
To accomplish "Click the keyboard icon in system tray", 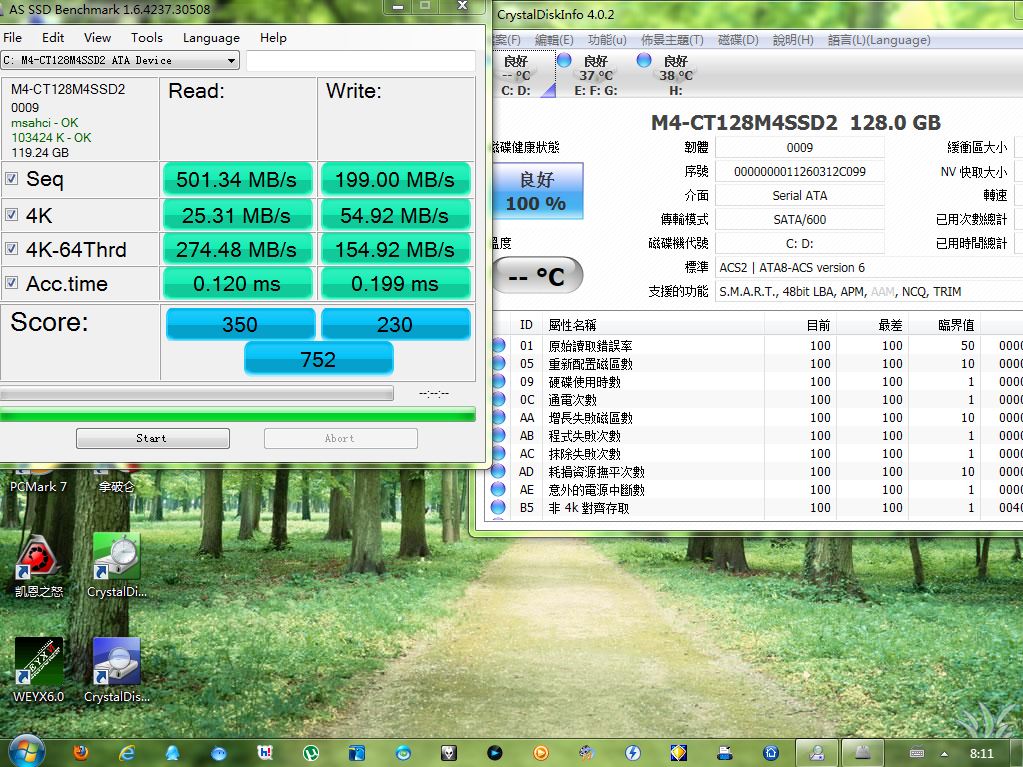I will point(917,753).
